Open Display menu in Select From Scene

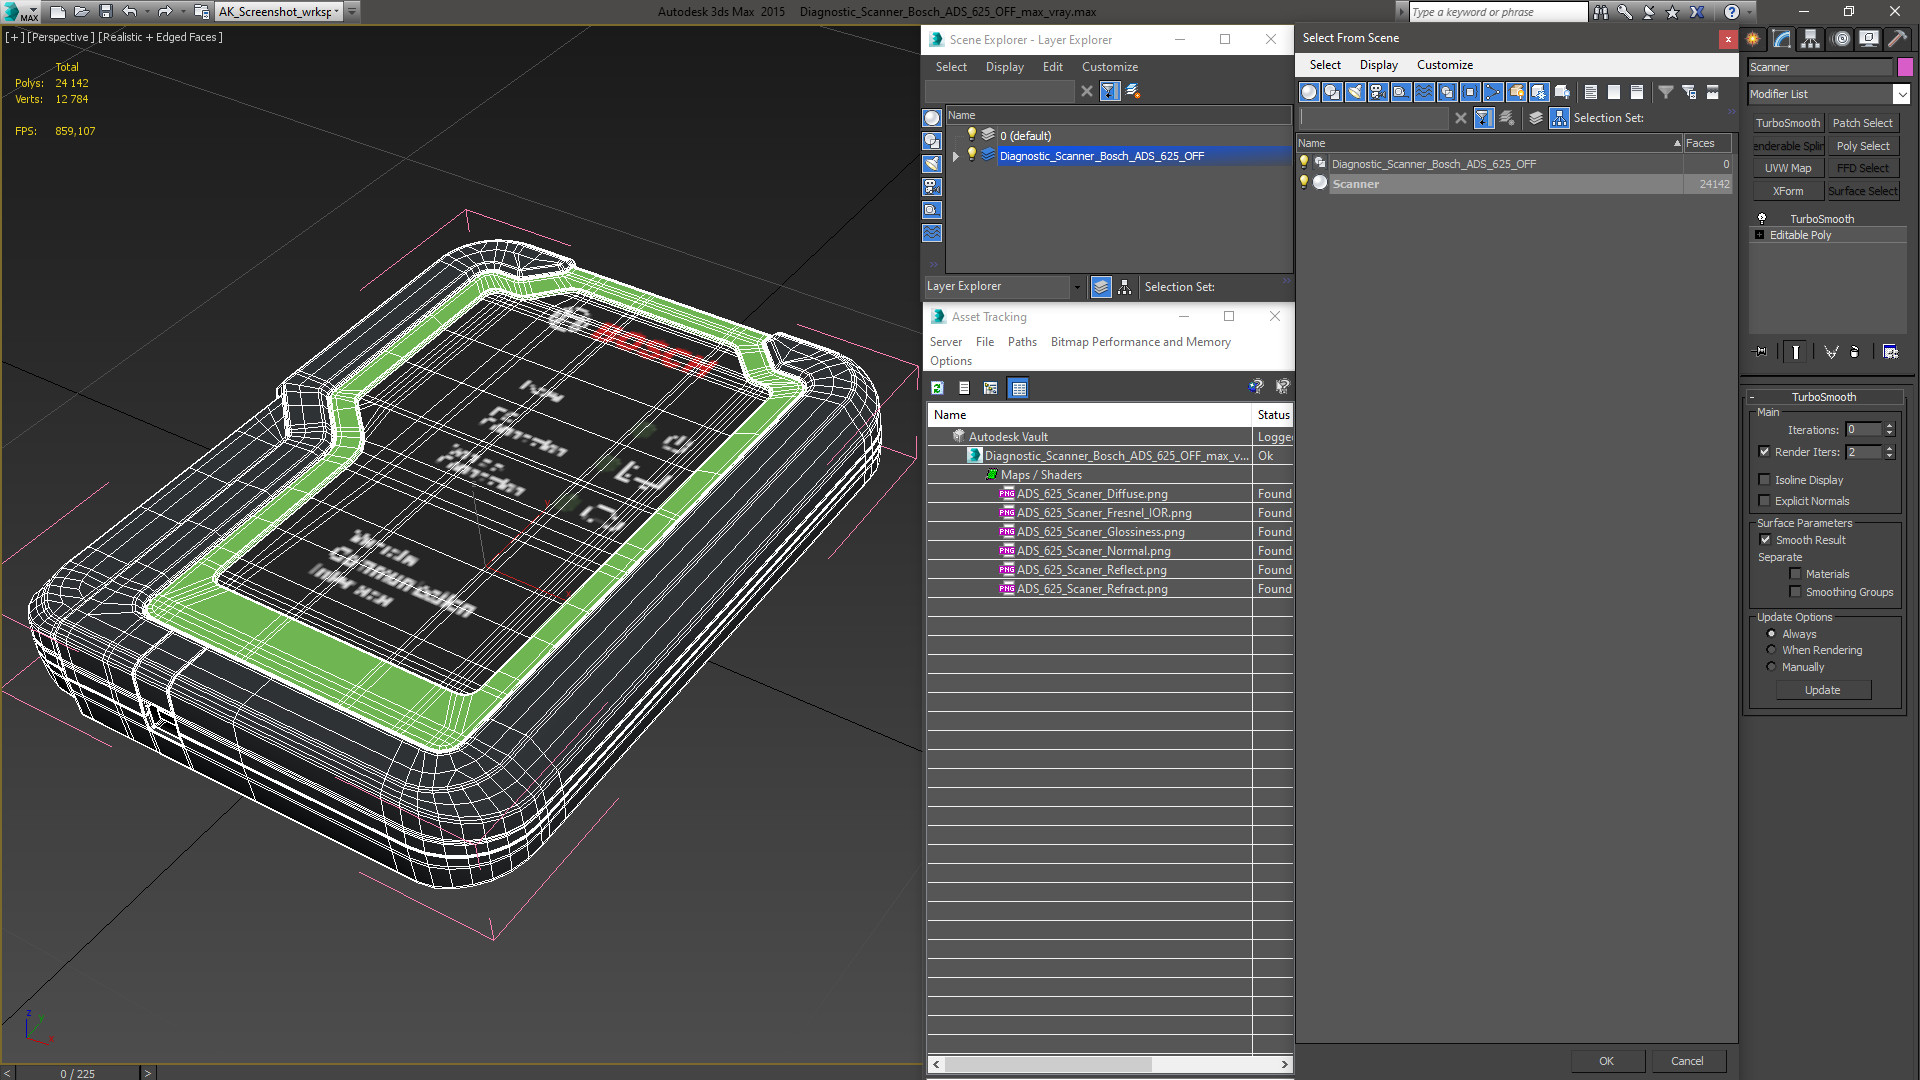pos(1378,65)
